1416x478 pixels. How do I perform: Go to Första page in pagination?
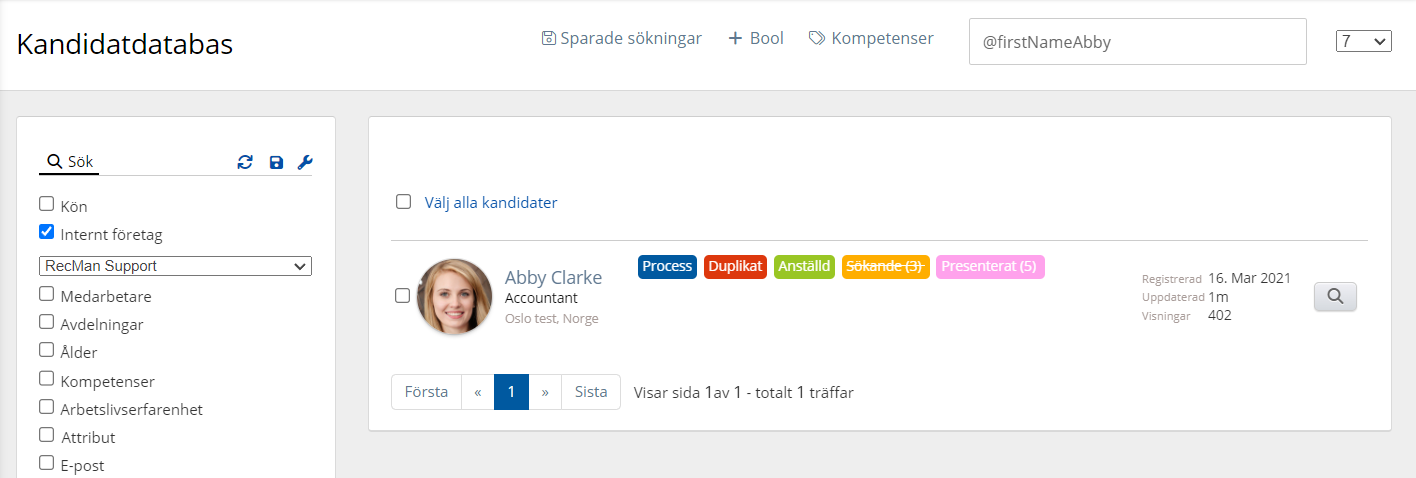426,392
